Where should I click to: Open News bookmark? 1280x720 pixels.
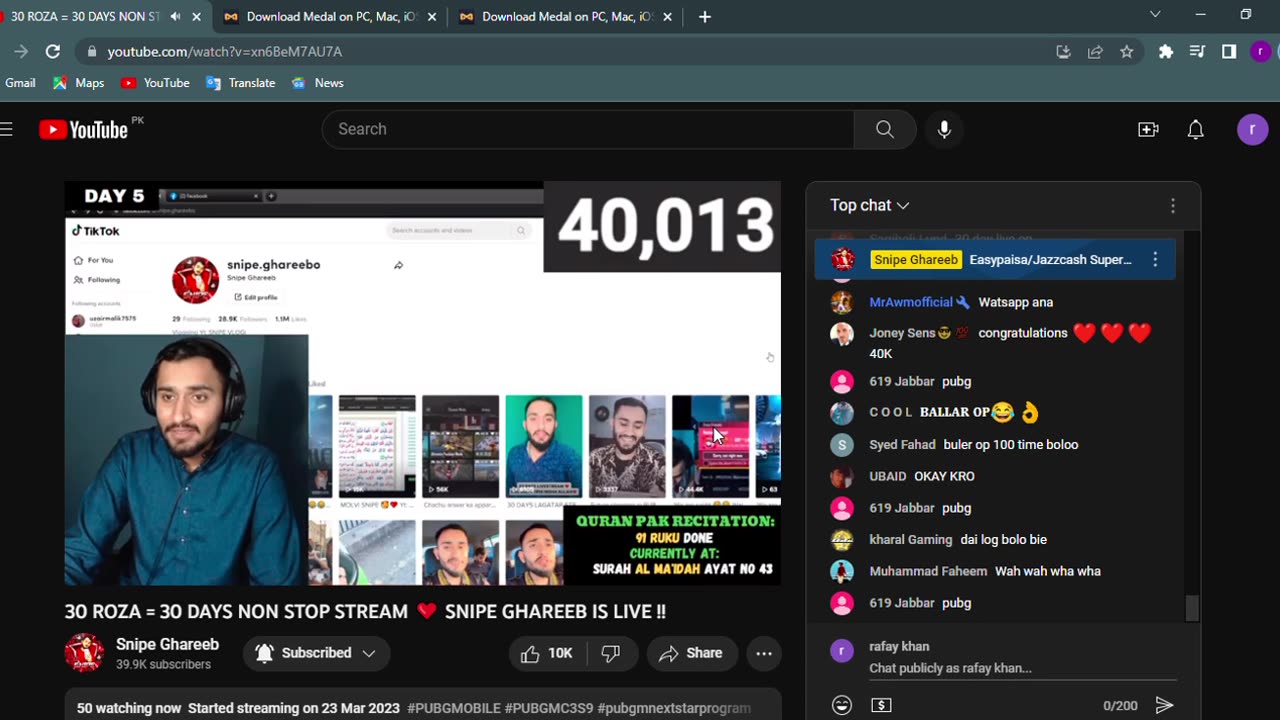click(317, 83)
